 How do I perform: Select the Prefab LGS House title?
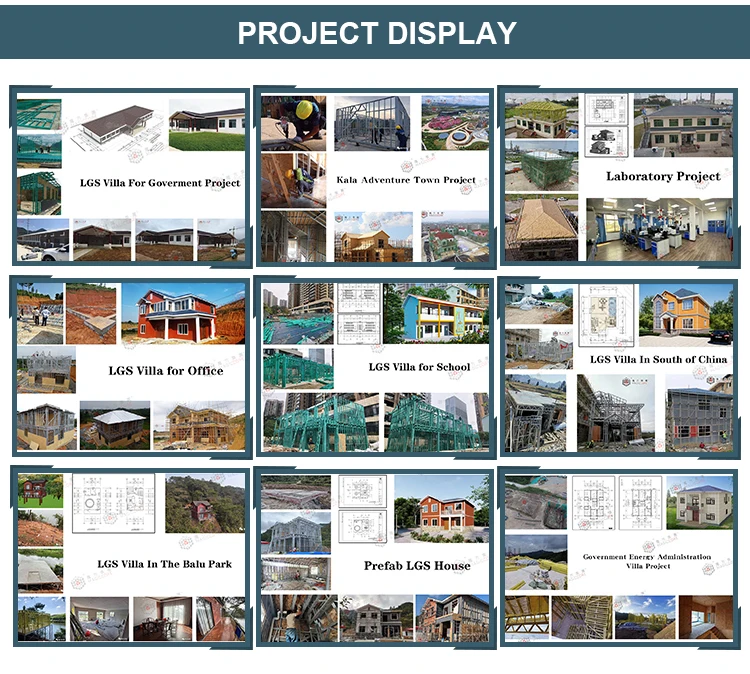(417, 566)
